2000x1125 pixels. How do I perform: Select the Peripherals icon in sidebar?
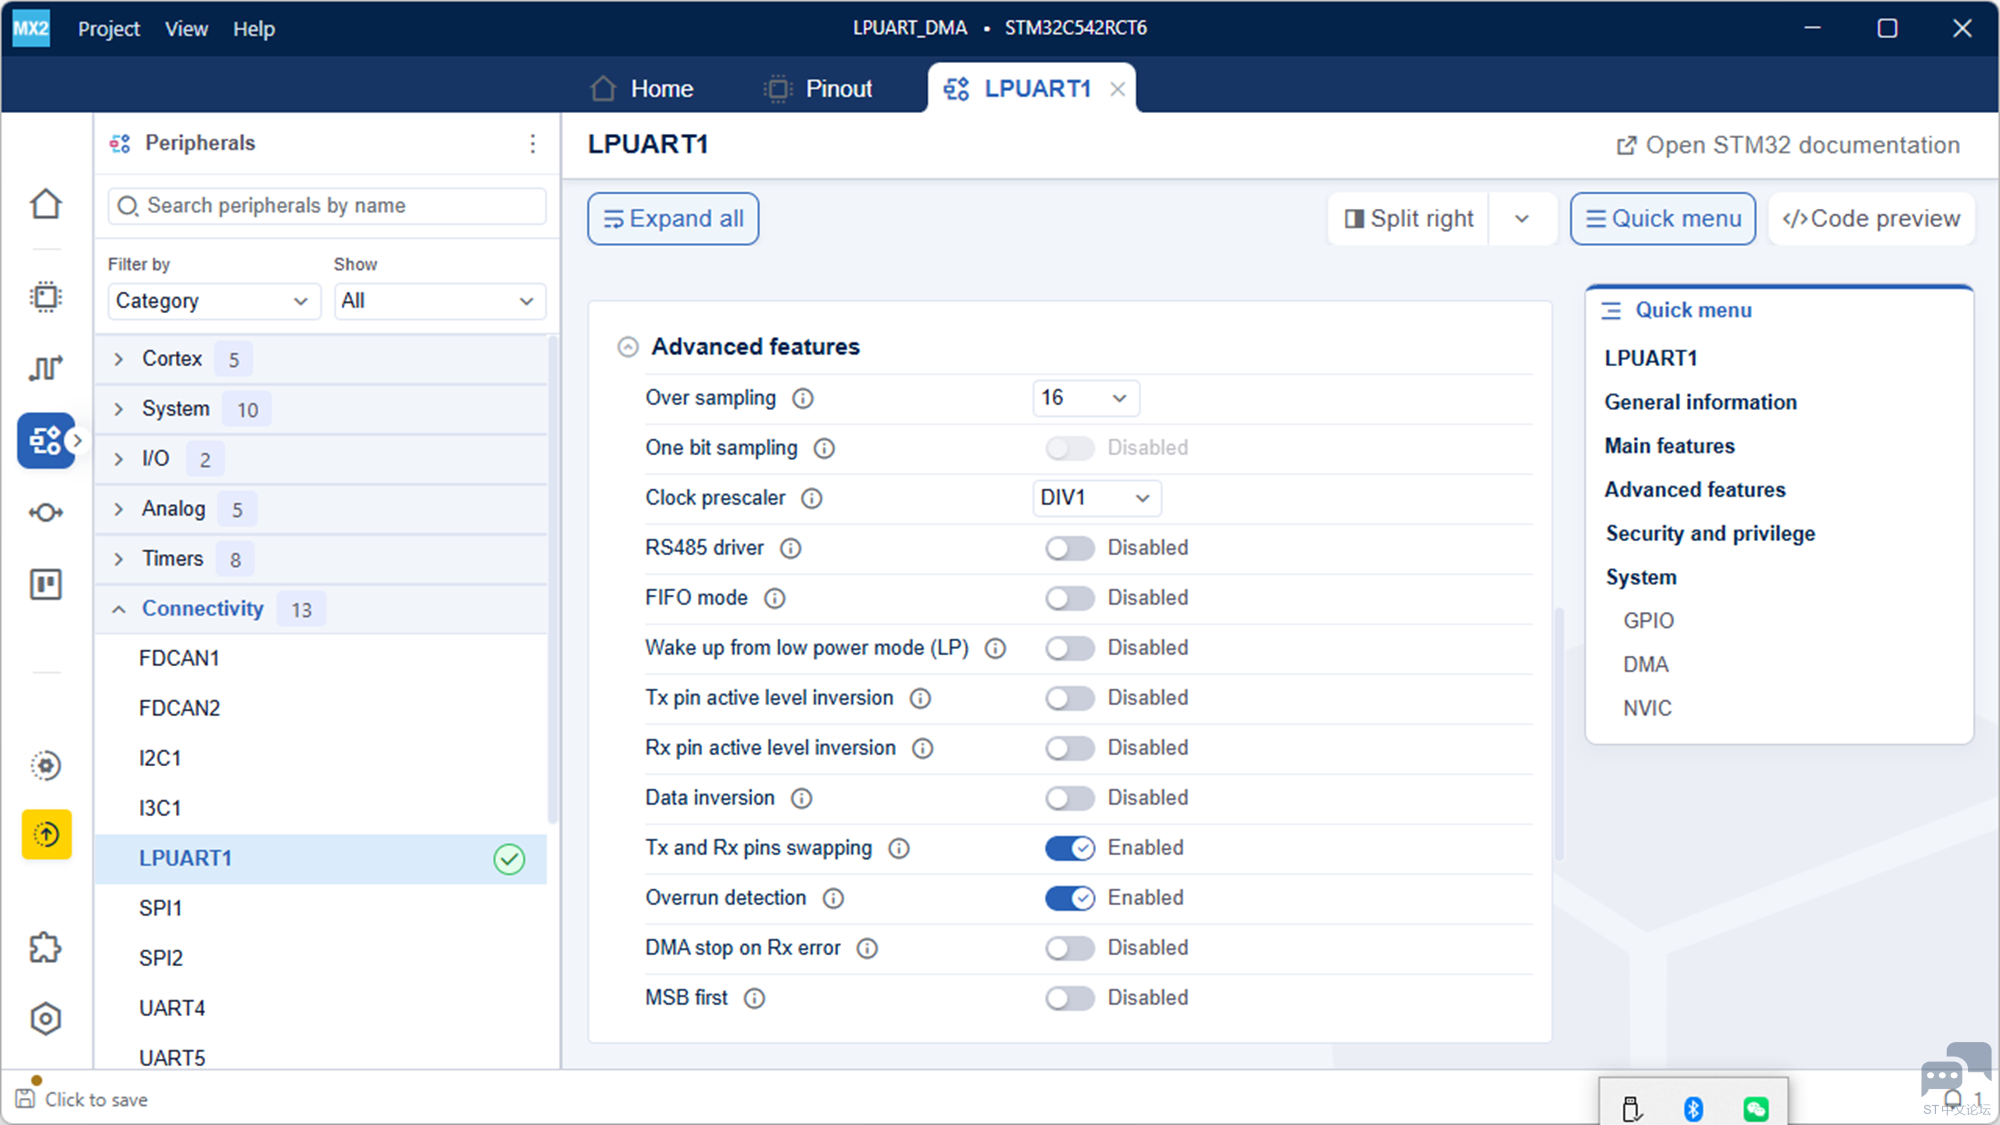[46, 440]
